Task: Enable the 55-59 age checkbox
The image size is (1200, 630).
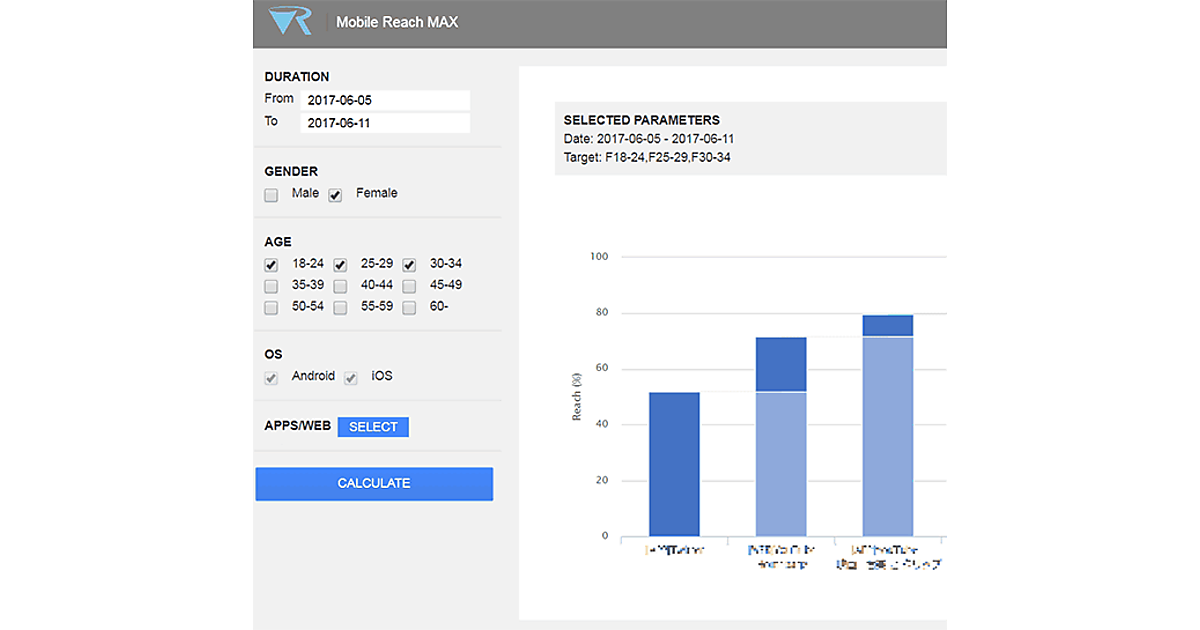Action: pyautogui.click(x=340, y=309)
